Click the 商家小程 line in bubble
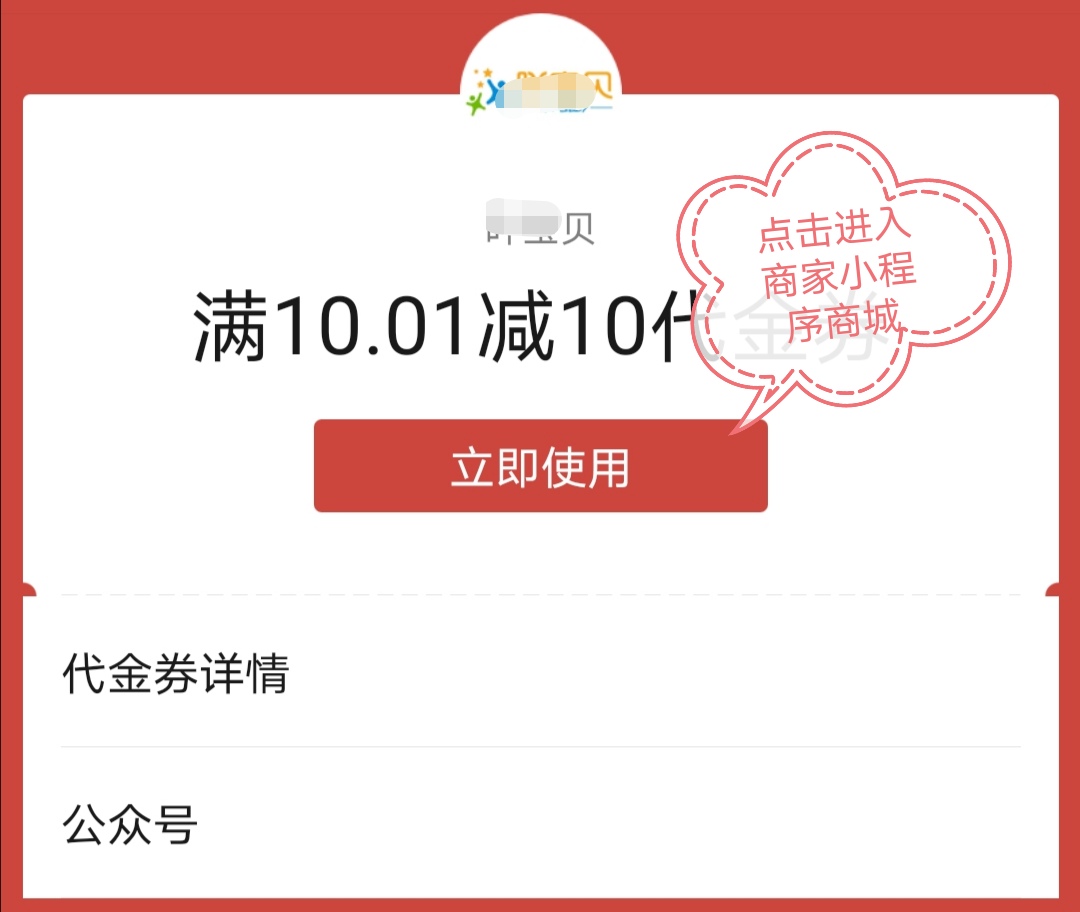 pos(839,276)
